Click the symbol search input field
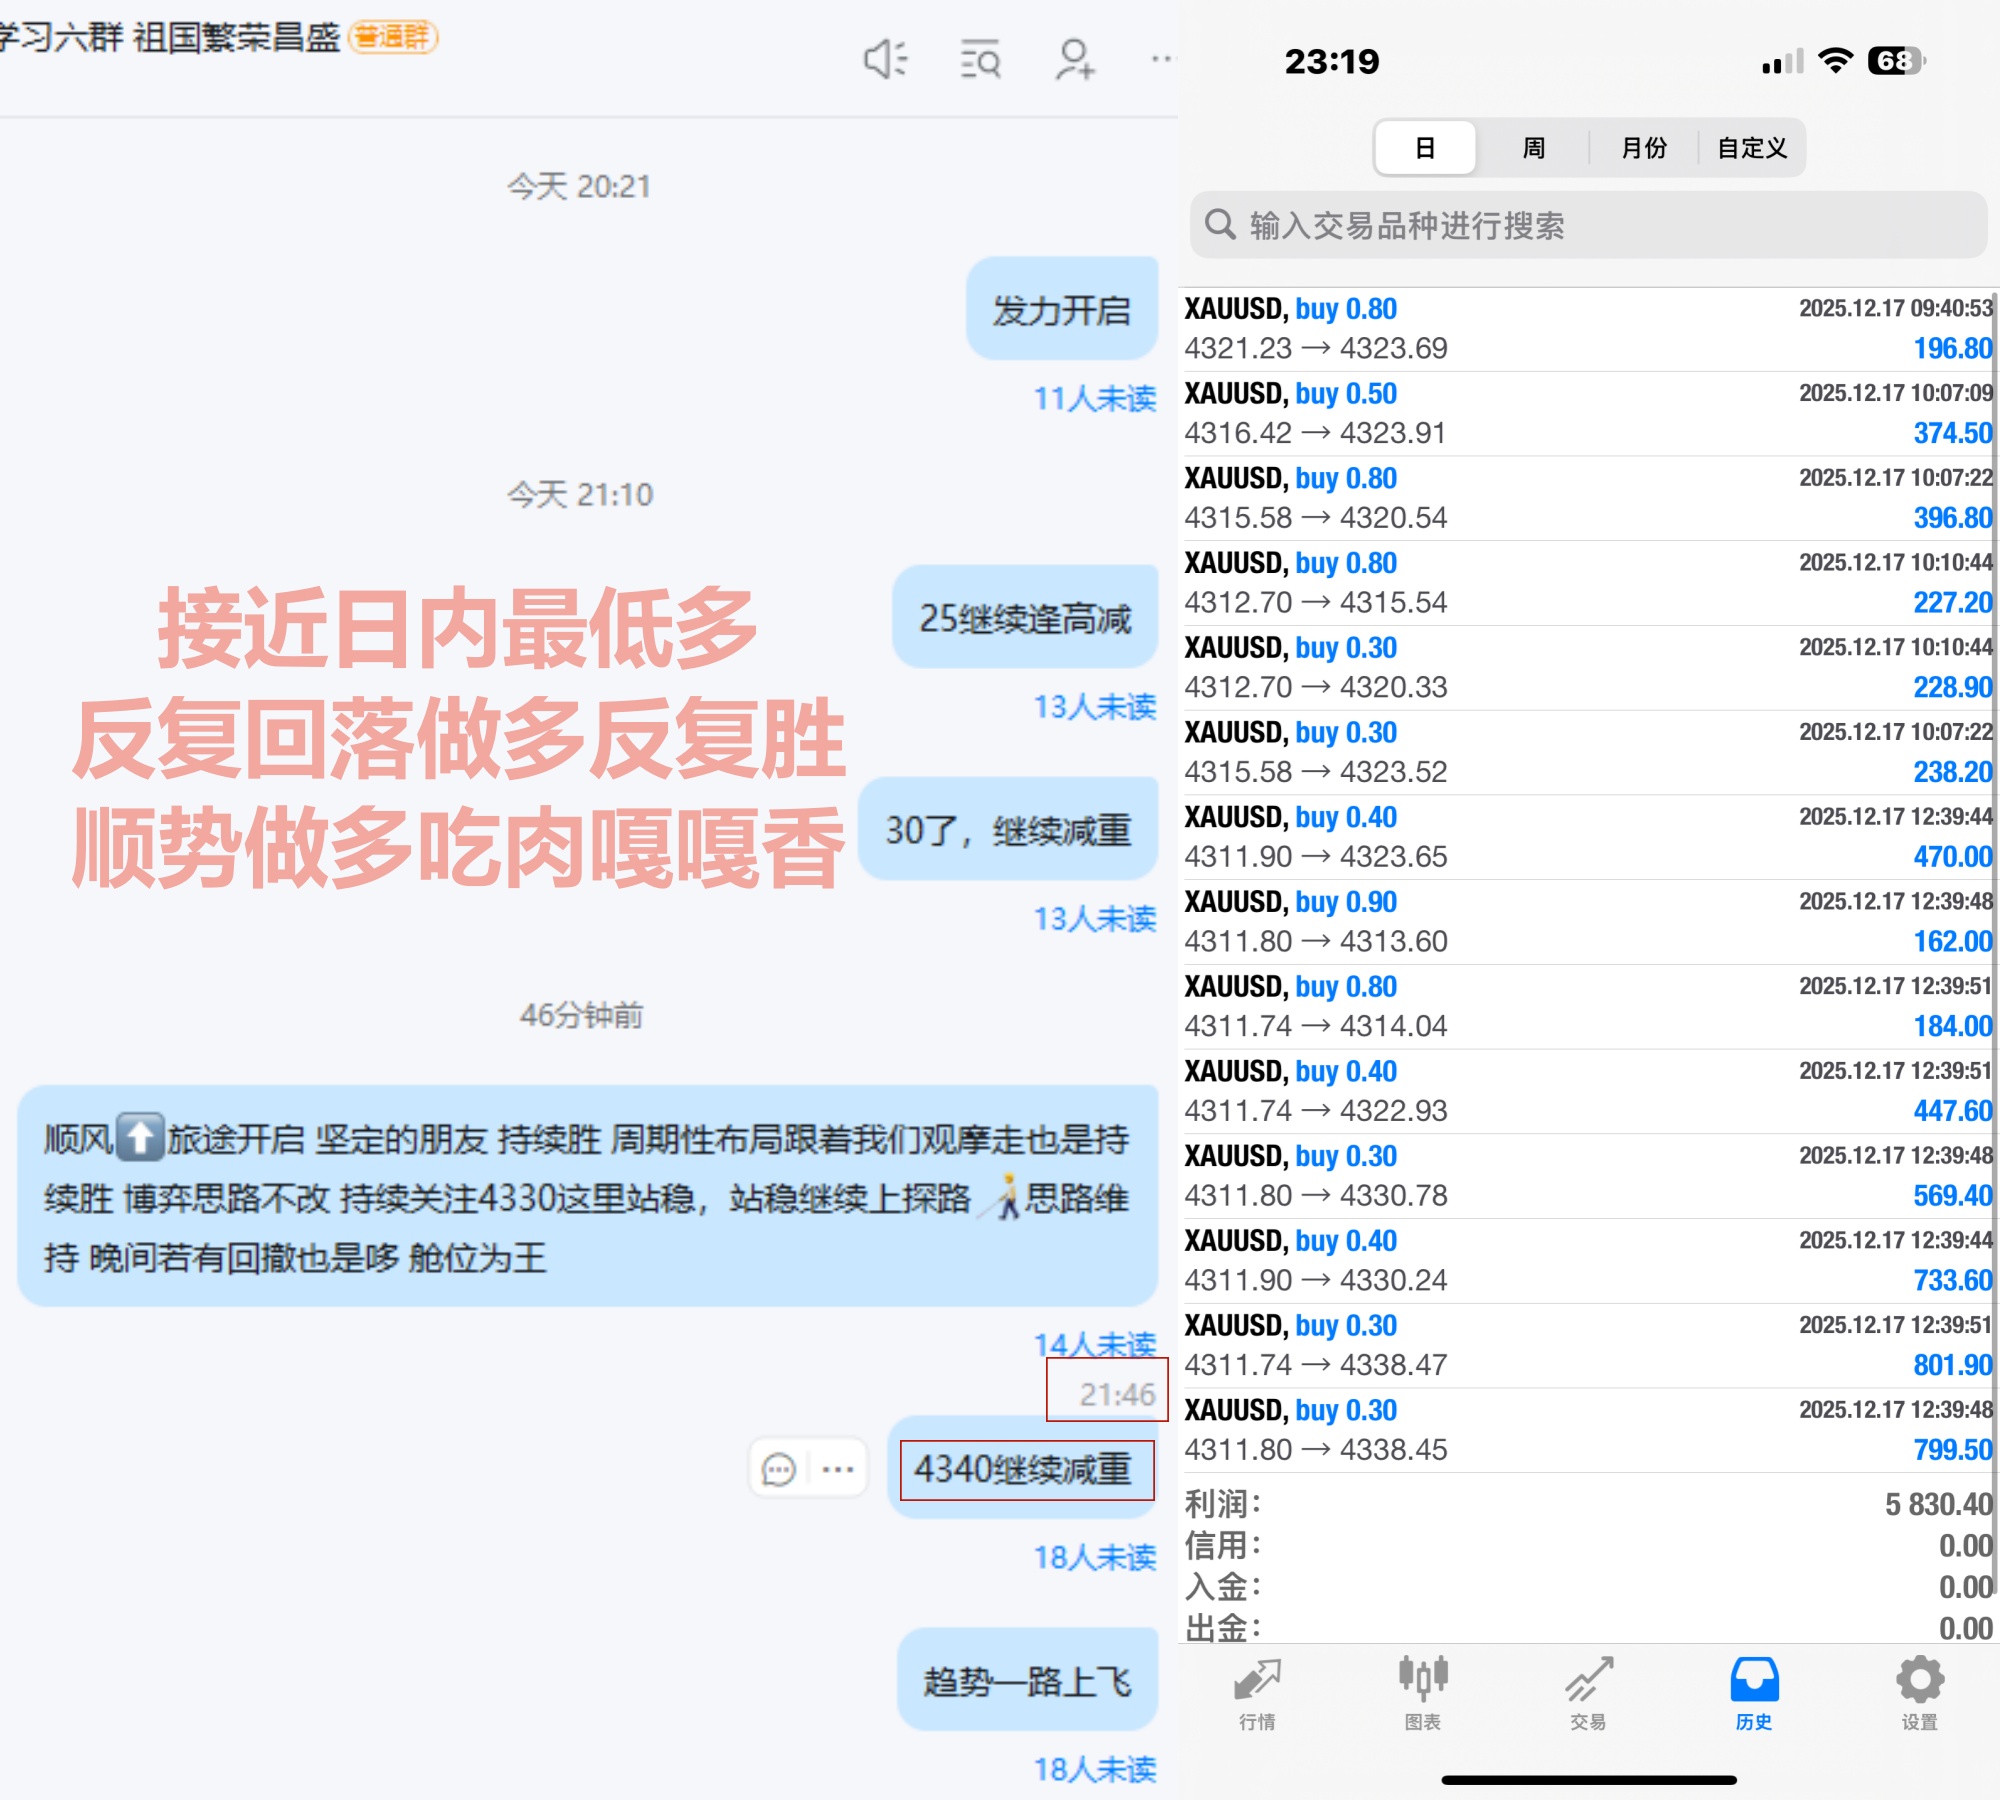2000x1800 pixels. (1588, 225)
